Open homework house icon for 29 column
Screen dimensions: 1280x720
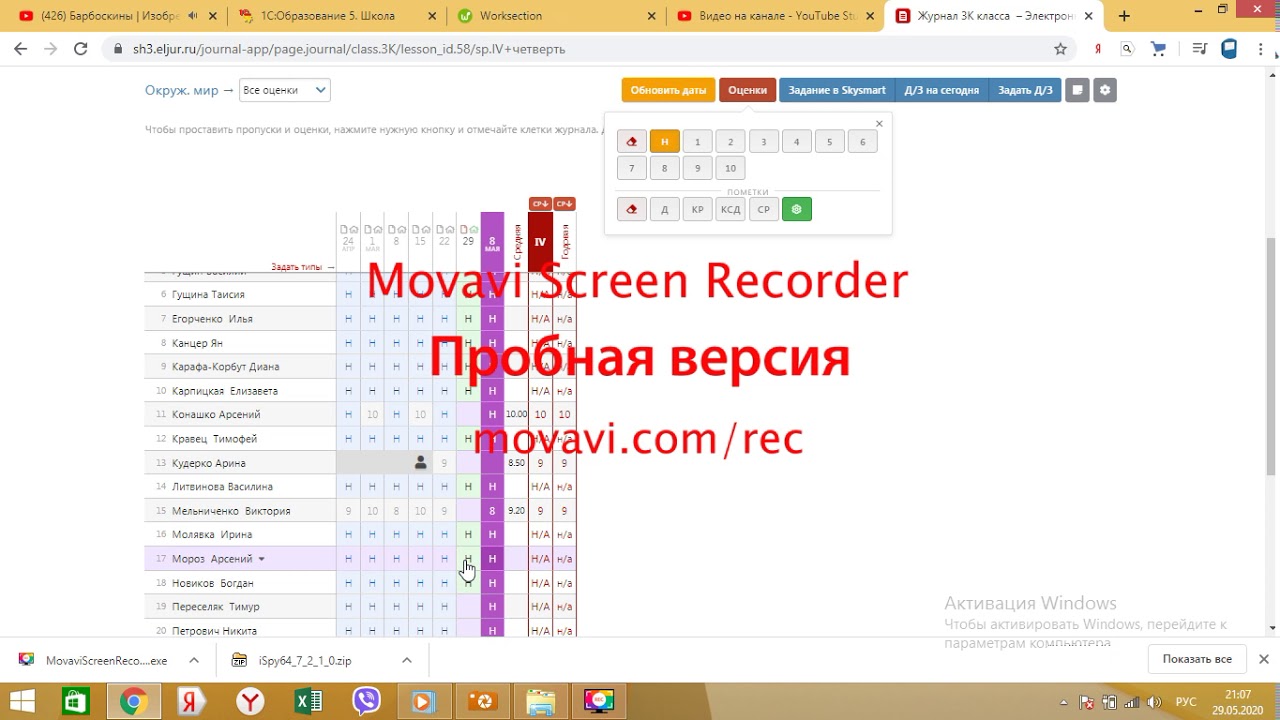473,229
